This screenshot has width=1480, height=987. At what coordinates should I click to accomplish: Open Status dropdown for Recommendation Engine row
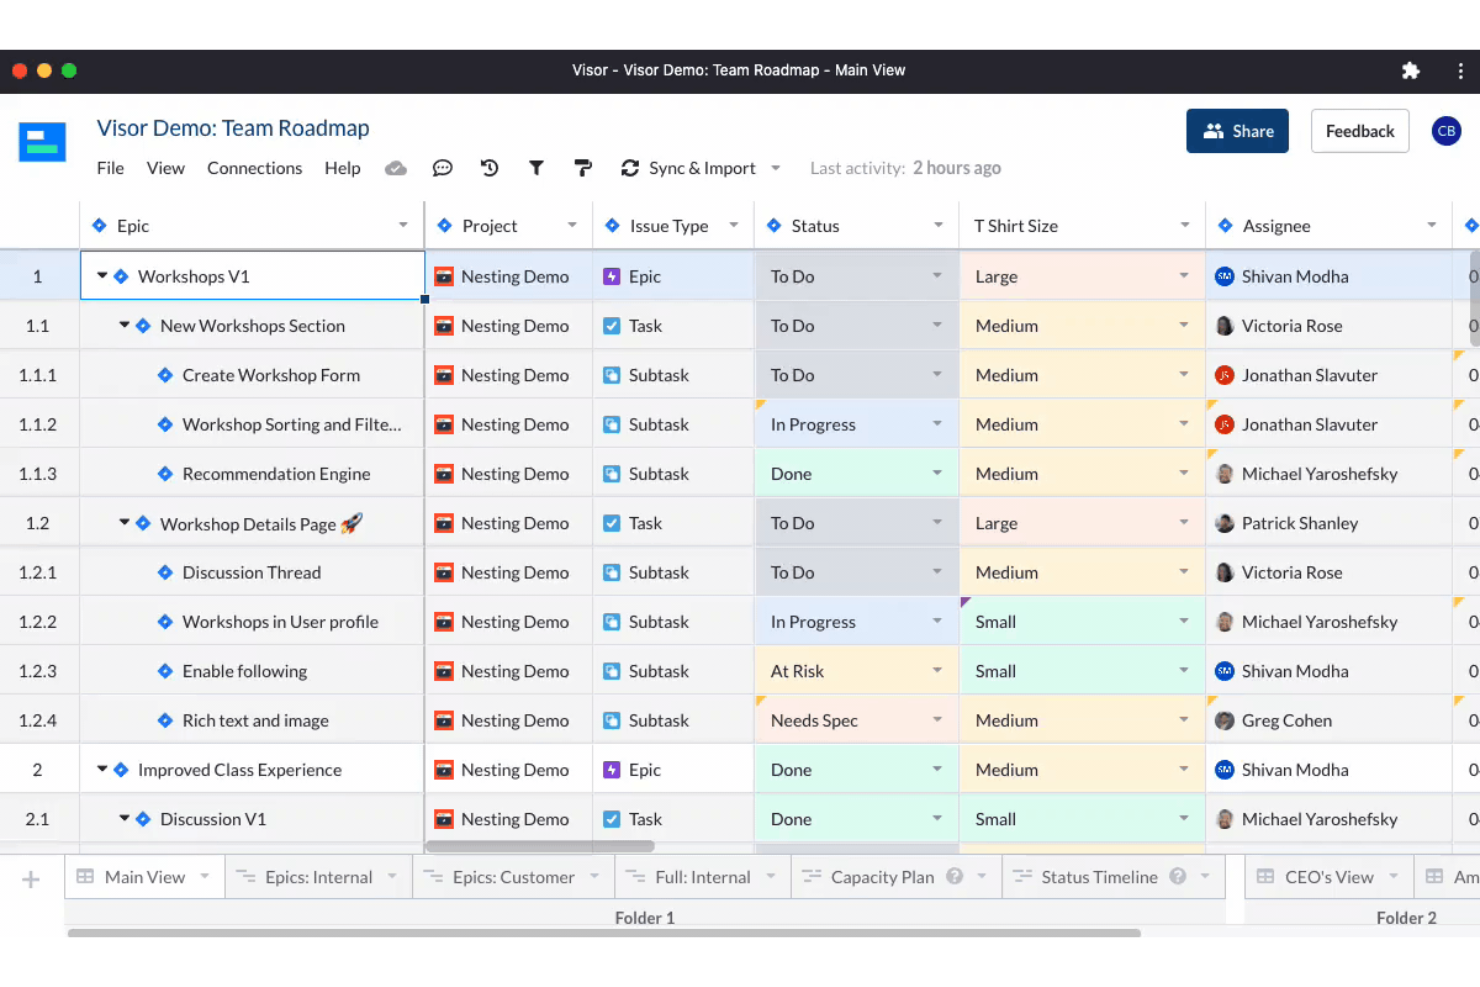click(937, 472)
